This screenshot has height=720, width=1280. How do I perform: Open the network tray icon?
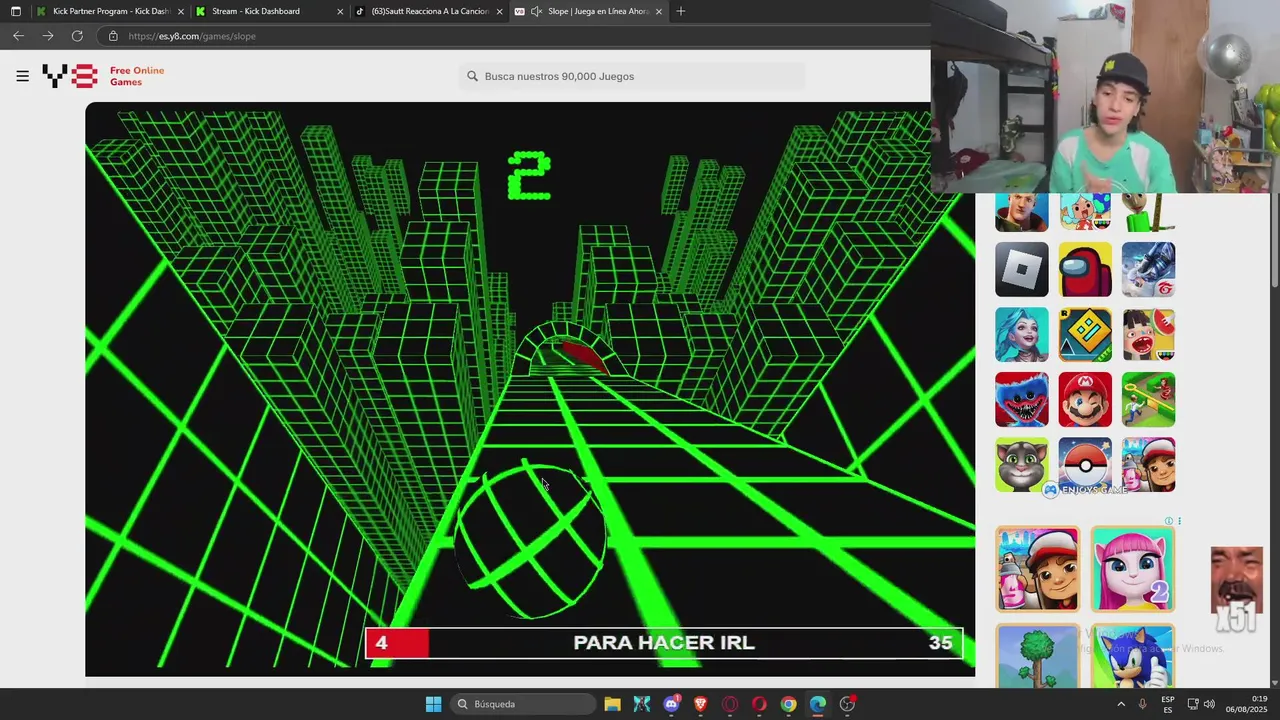(1192, 704)
